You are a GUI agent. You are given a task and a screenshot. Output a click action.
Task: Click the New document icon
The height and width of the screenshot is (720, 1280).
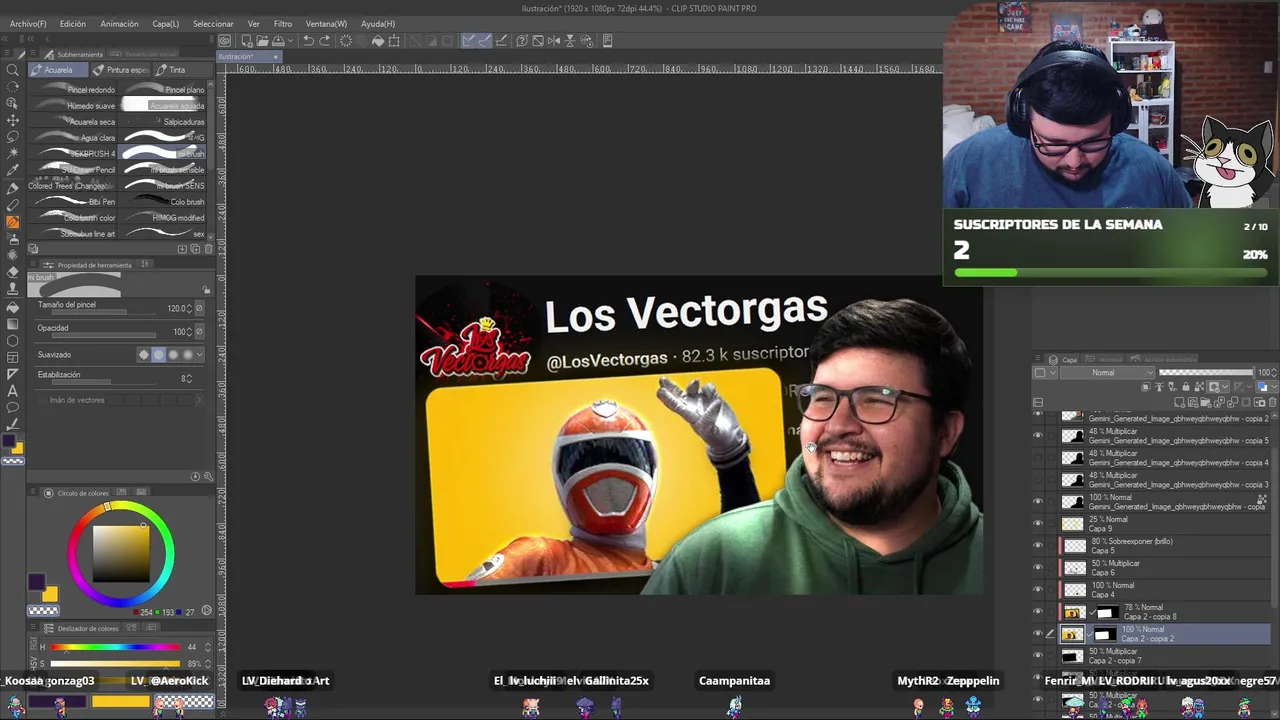tap(246, 41)
